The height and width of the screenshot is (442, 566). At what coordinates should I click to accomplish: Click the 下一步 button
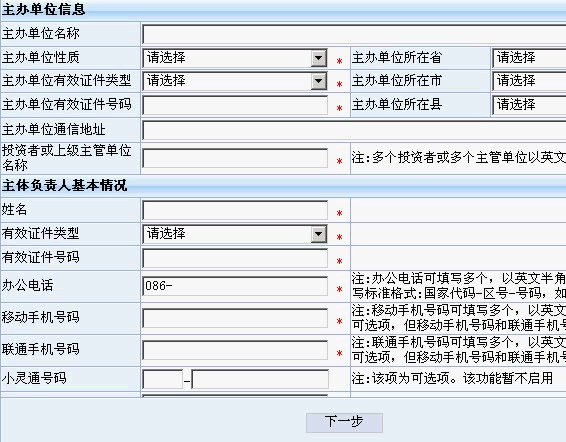(x=344, y=422)
